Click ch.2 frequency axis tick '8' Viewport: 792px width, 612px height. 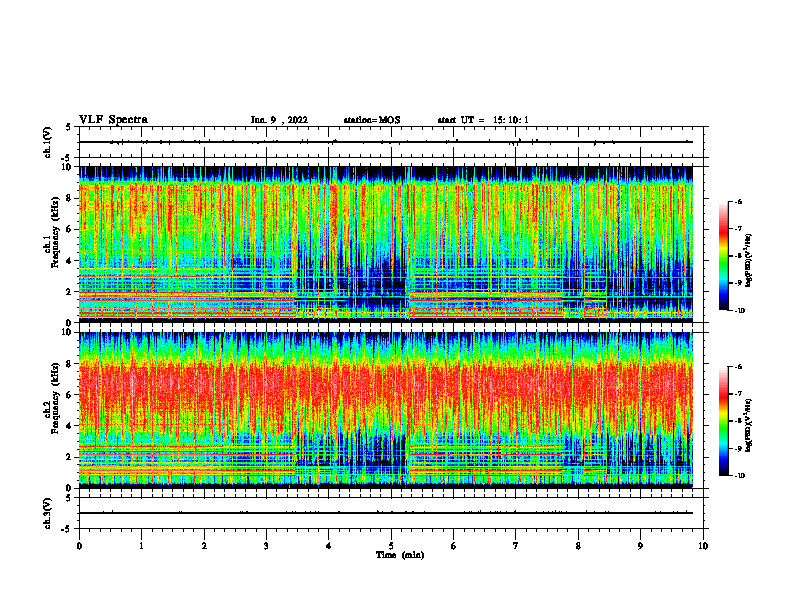click(x=69, y=364)
